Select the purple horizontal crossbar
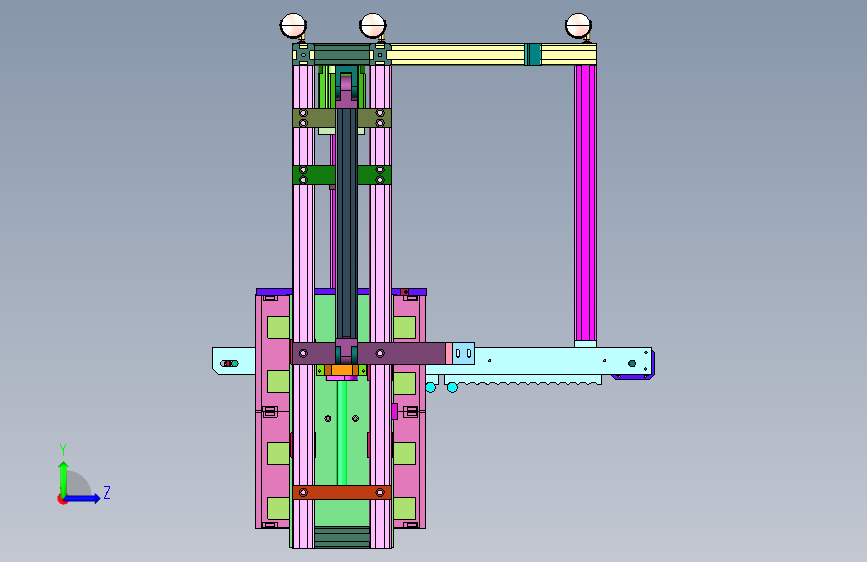The height and width of the screenshot is (562, 867). pos(369,353)
